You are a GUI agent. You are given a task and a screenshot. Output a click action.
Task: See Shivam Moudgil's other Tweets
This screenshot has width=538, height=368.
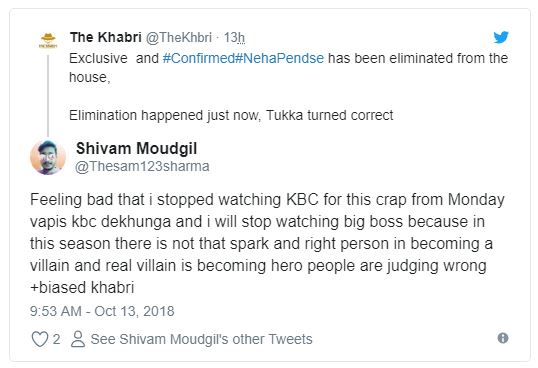click(201, 339)
